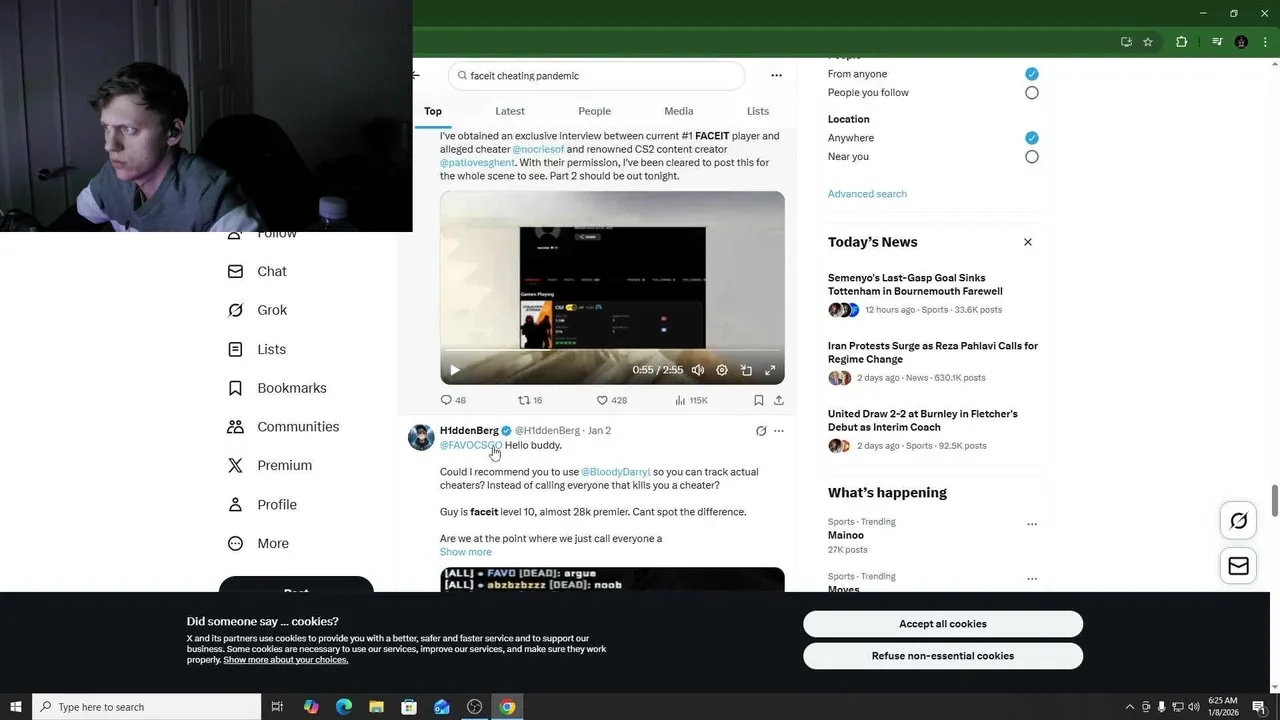1280x720 pixels.
Task: Click Accept all cookies
Action: point(943,624)
